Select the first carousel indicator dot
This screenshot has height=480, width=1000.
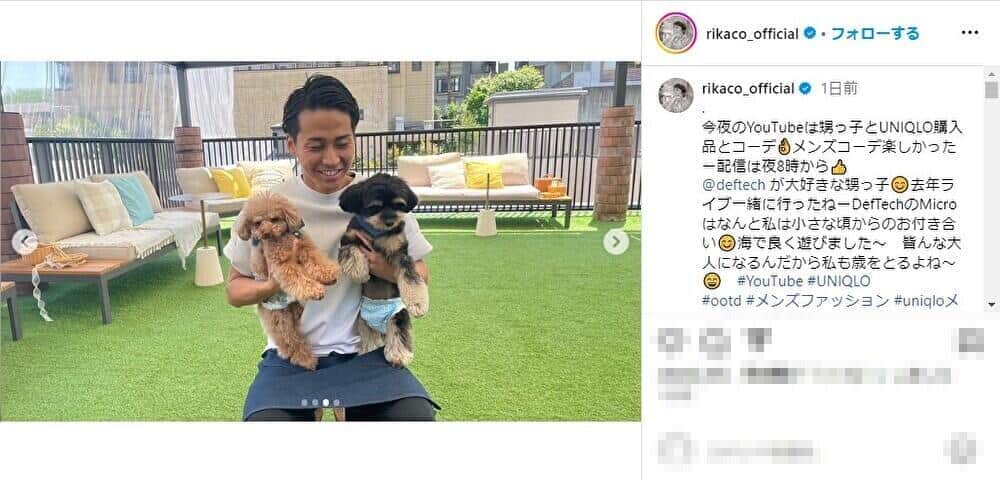click(304, 402)
